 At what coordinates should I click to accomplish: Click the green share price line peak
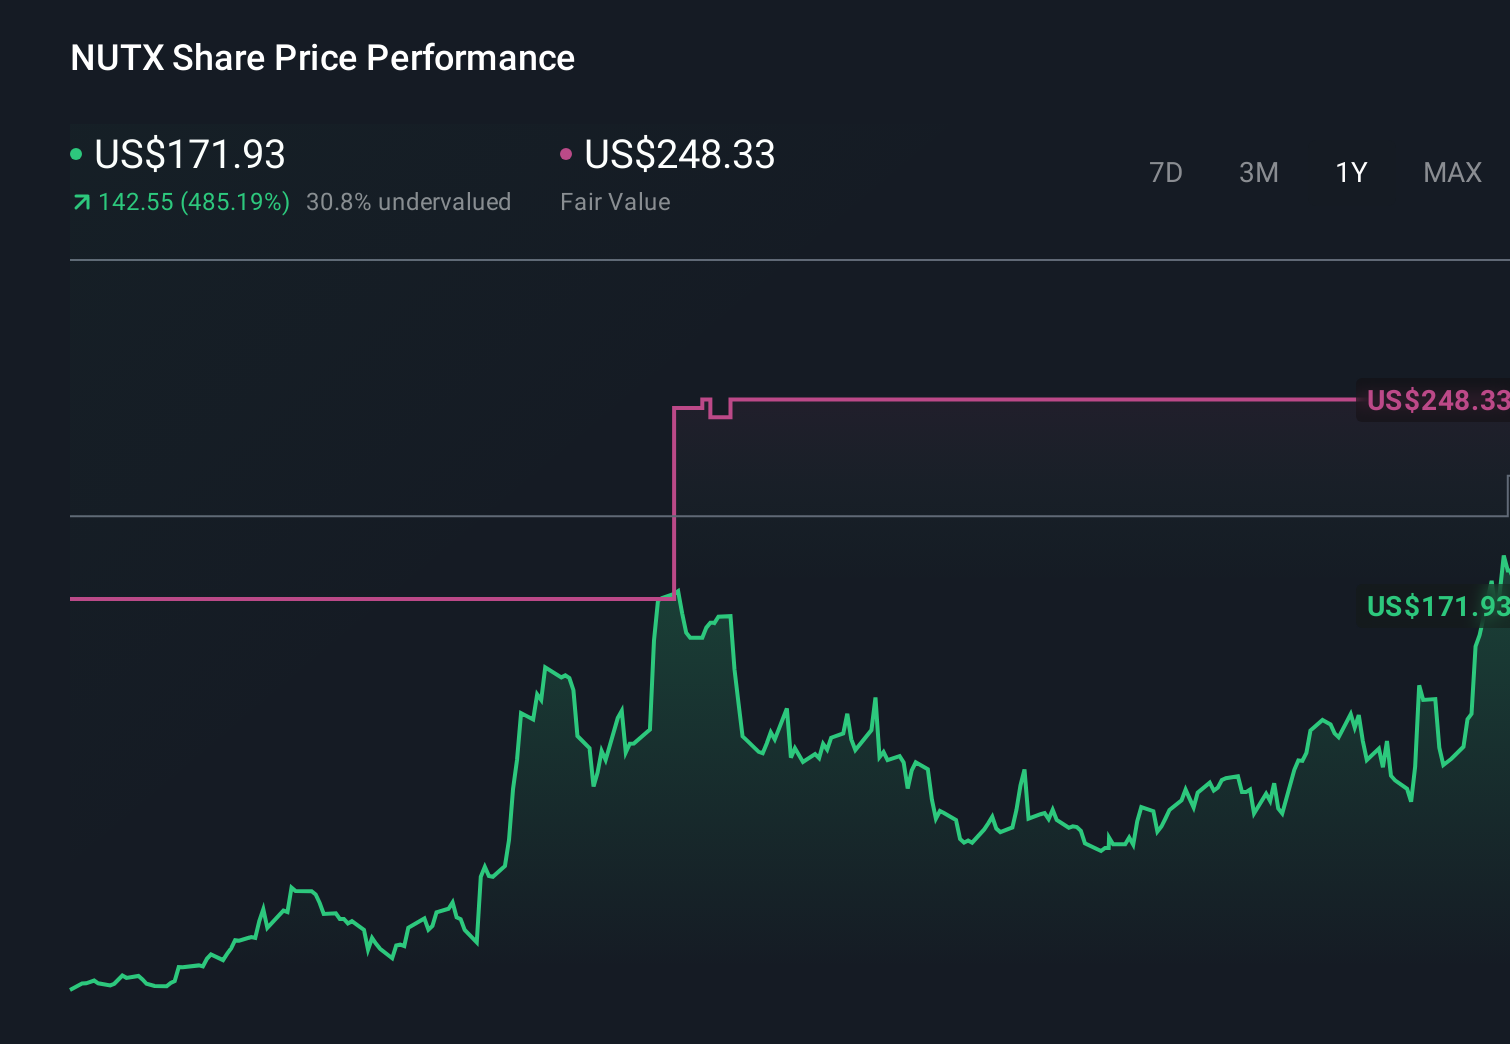point(677,590)
